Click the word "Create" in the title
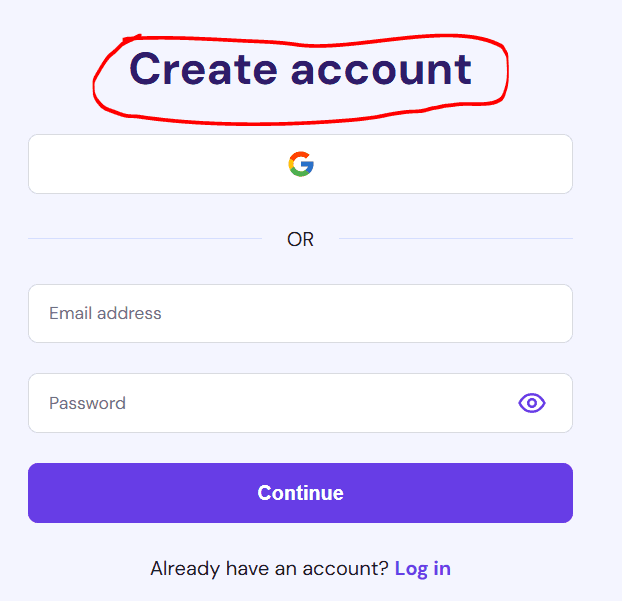 [x=203, y=69]
